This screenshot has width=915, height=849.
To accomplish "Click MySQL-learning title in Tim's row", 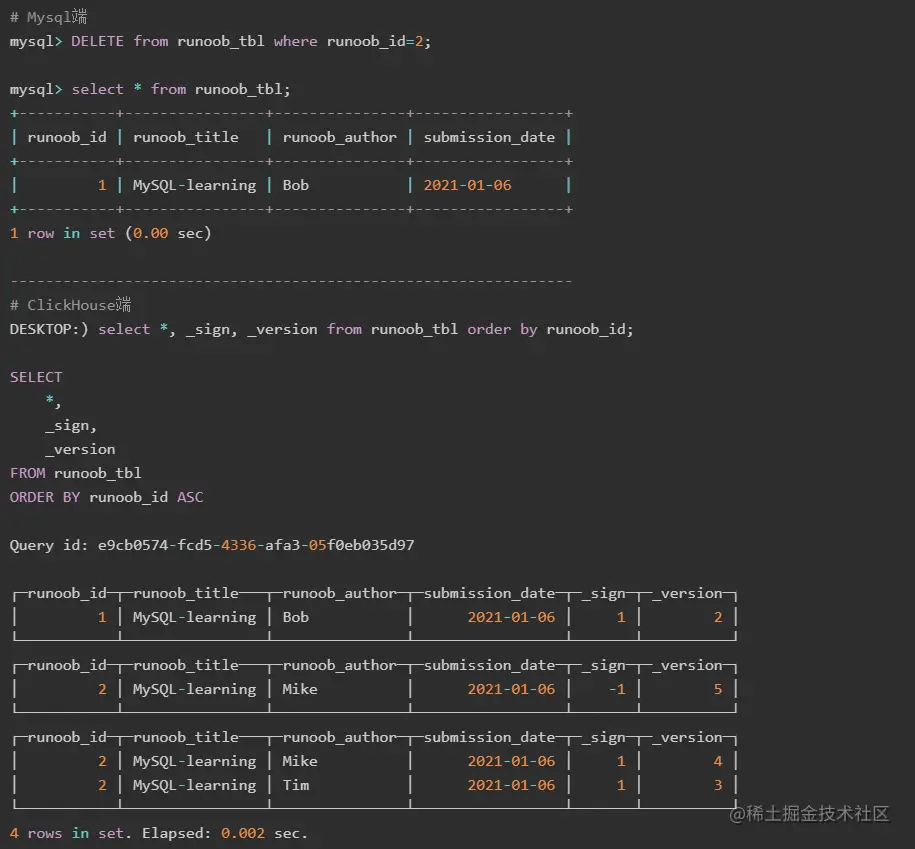I will [194, 785].
